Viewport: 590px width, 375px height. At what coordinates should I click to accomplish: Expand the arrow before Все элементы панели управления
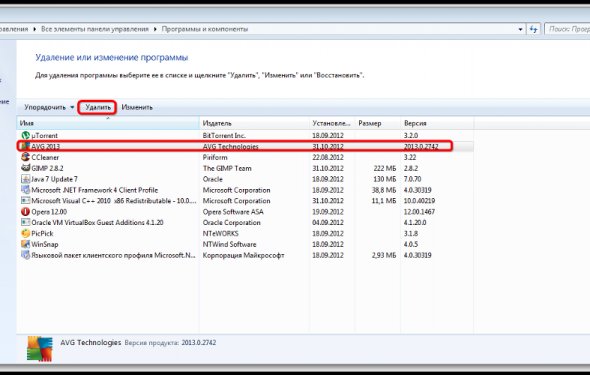[x=35, y=29]
